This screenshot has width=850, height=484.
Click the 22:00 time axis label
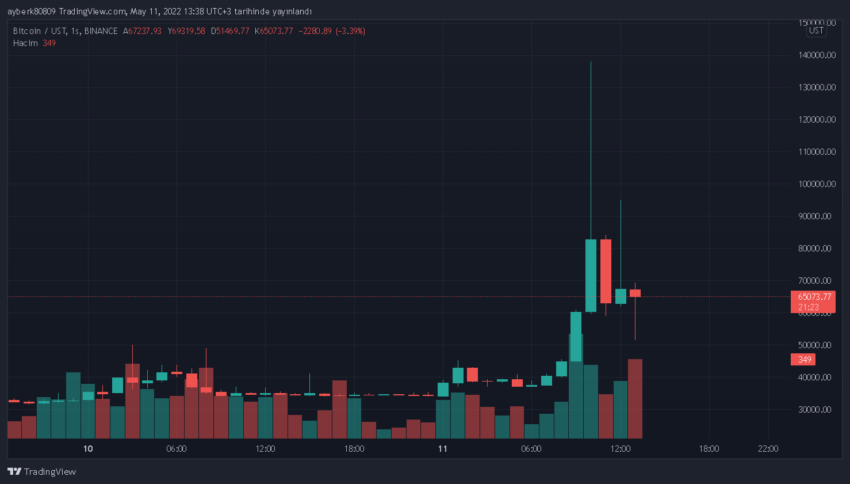click(x=768, y=450)
